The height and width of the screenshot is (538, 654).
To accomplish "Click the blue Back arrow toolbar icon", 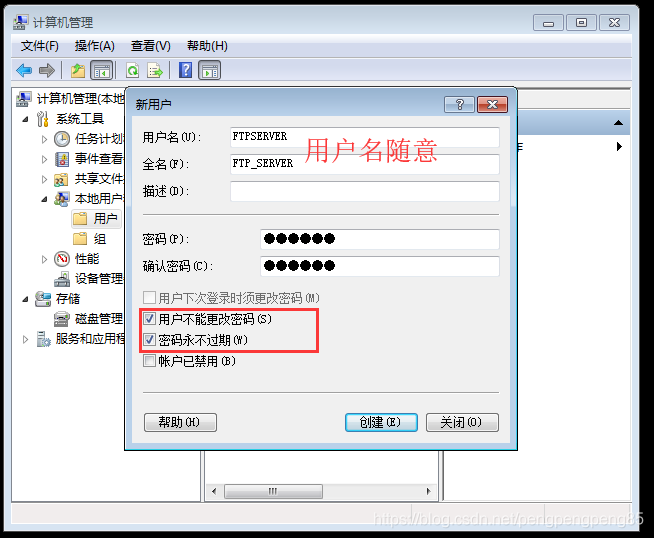I will 24,70.
